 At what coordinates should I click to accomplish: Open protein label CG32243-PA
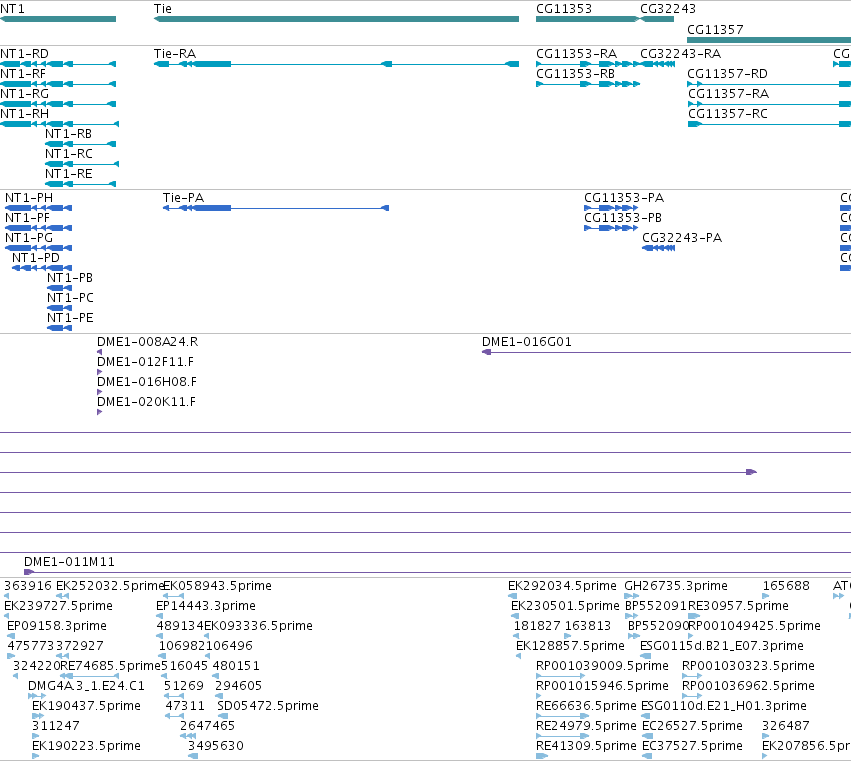point(682,238)
